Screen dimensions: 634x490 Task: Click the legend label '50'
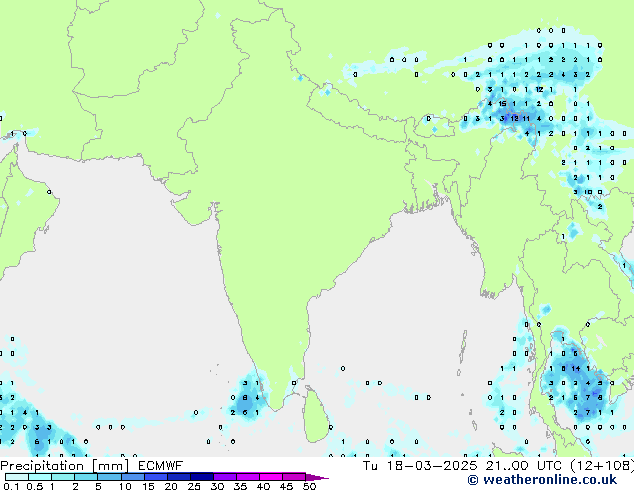(309, 486)
